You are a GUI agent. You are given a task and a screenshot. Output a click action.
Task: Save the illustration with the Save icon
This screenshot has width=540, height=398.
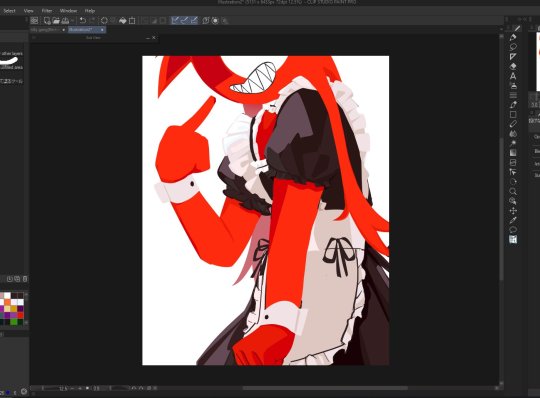[x=65, y=21]
